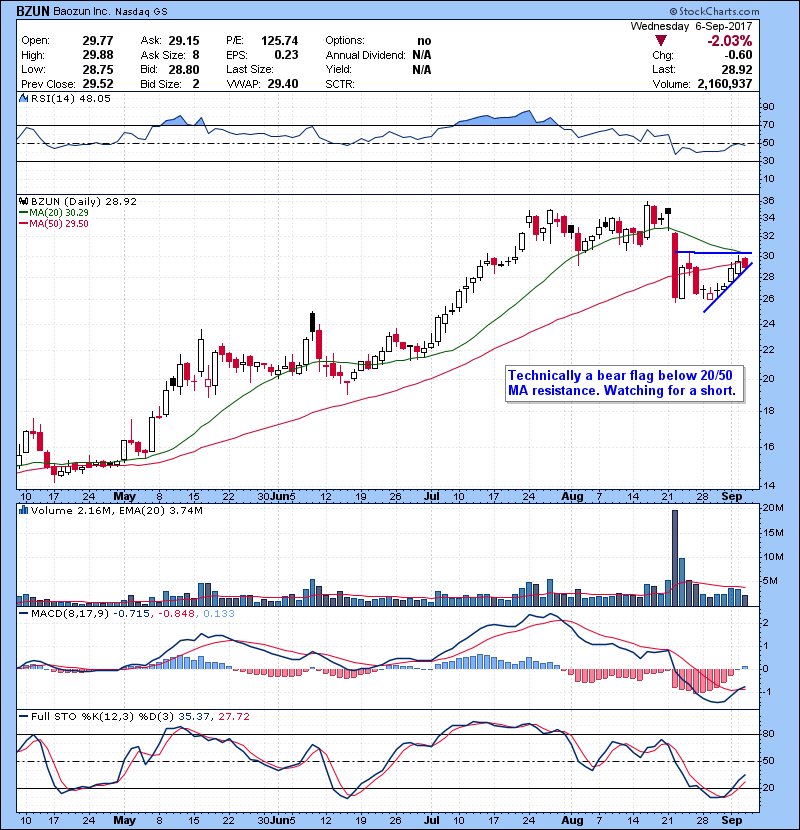Click the bear flag annotation text box
Viewport: 800px width, 830px height.
point(625,384)
